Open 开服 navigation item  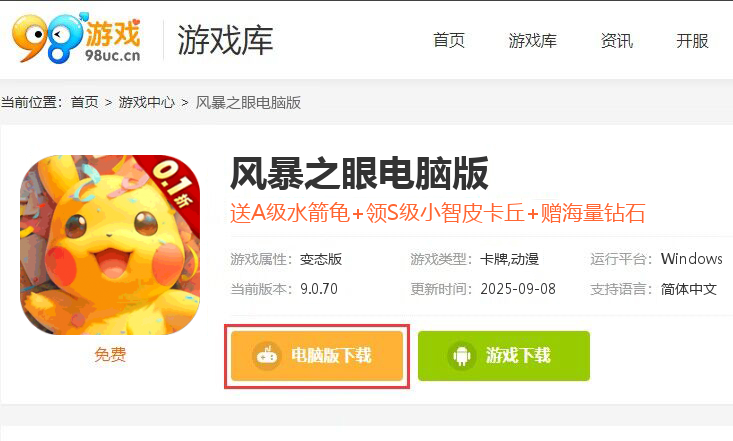tap(692, 41)
